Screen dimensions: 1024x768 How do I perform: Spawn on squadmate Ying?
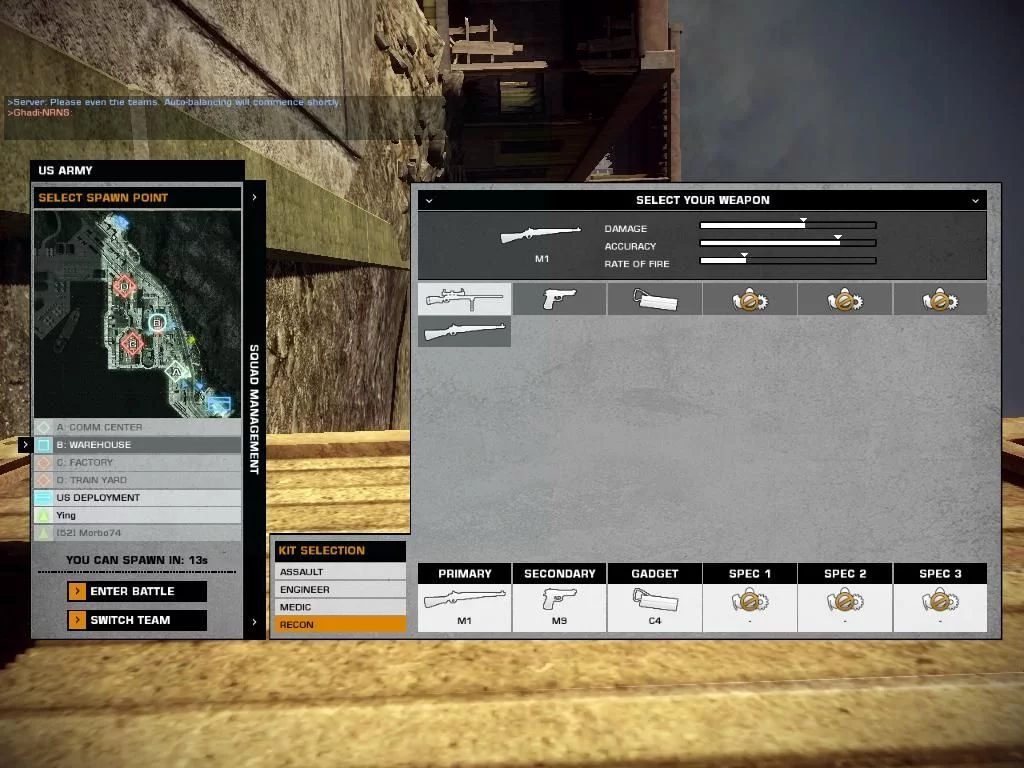[x=137, y=515]
